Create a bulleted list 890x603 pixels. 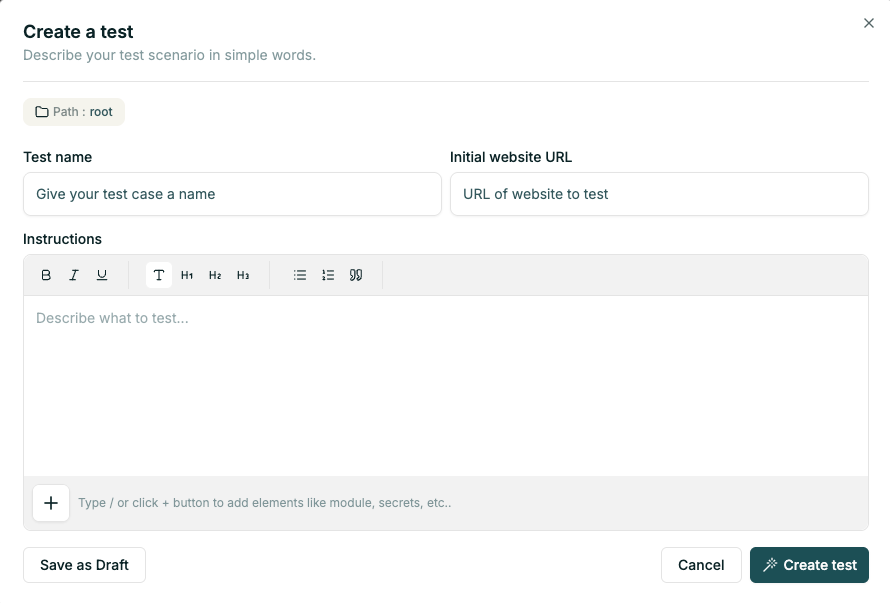300,275
